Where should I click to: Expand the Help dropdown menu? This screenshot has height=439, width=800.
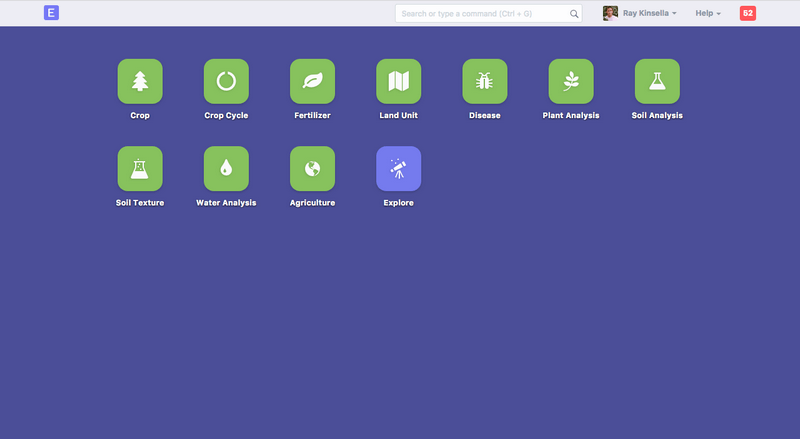(x=708, y=13)
